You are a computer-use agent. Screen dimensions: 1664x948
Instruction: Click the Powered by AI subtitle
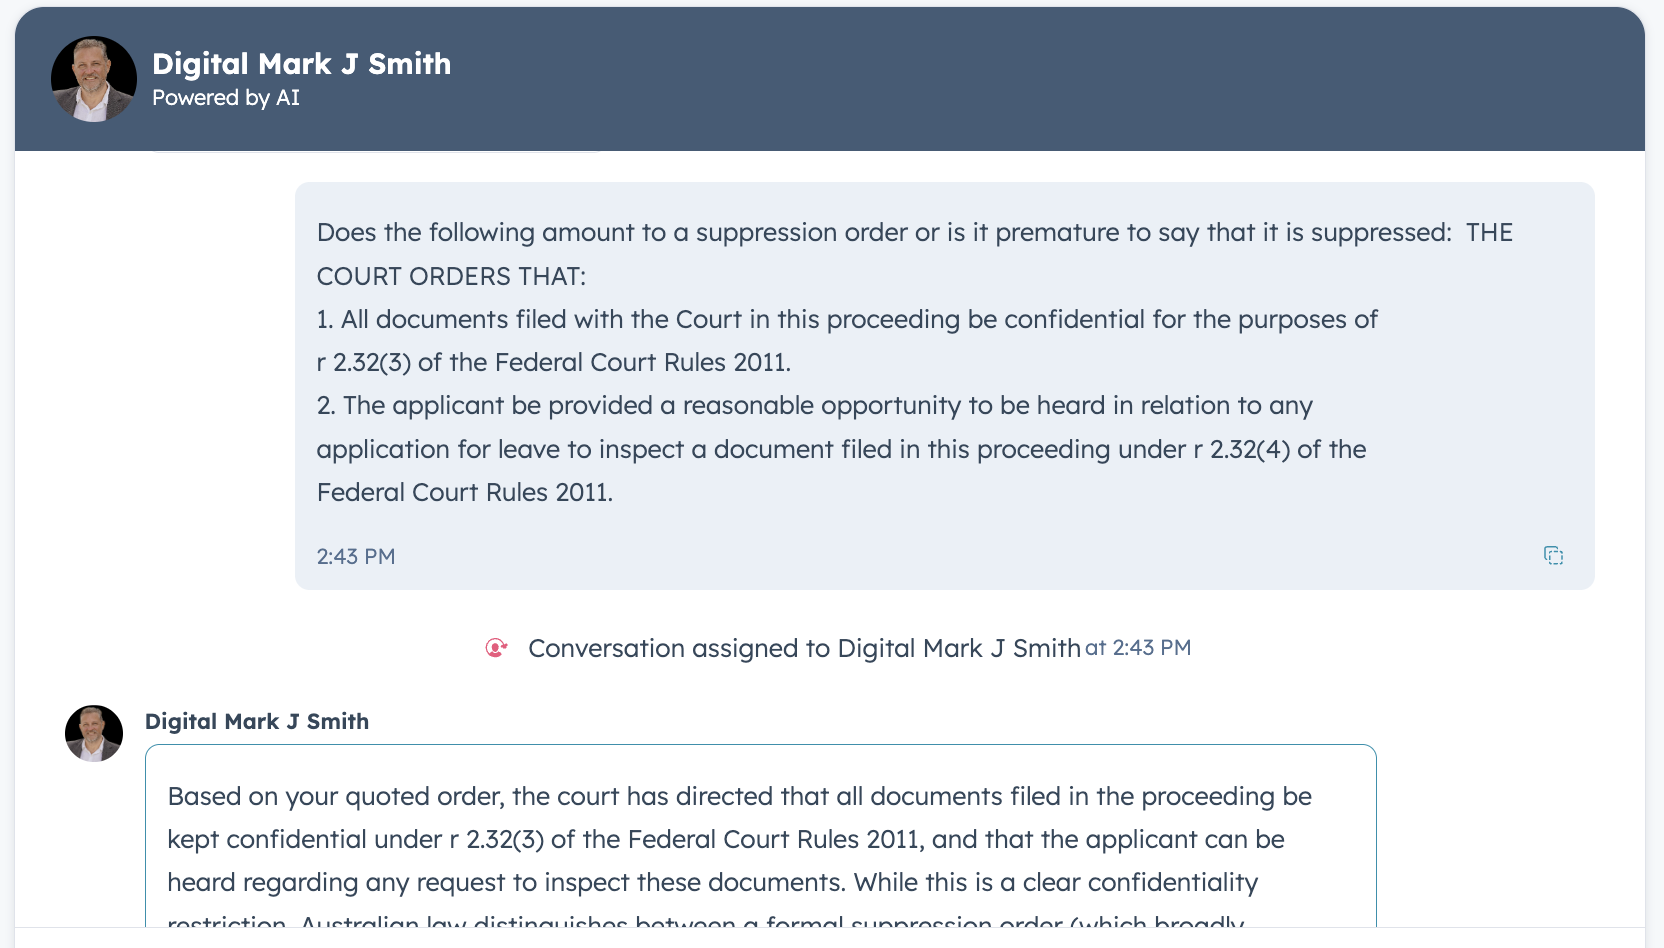point(226,98)
